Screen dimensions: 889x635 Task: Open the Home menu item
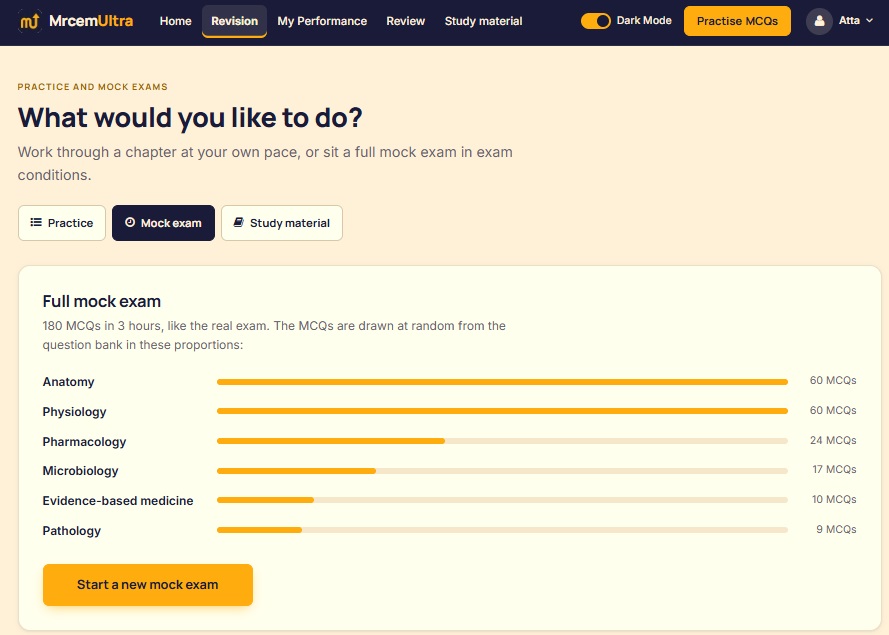[175, 21]
